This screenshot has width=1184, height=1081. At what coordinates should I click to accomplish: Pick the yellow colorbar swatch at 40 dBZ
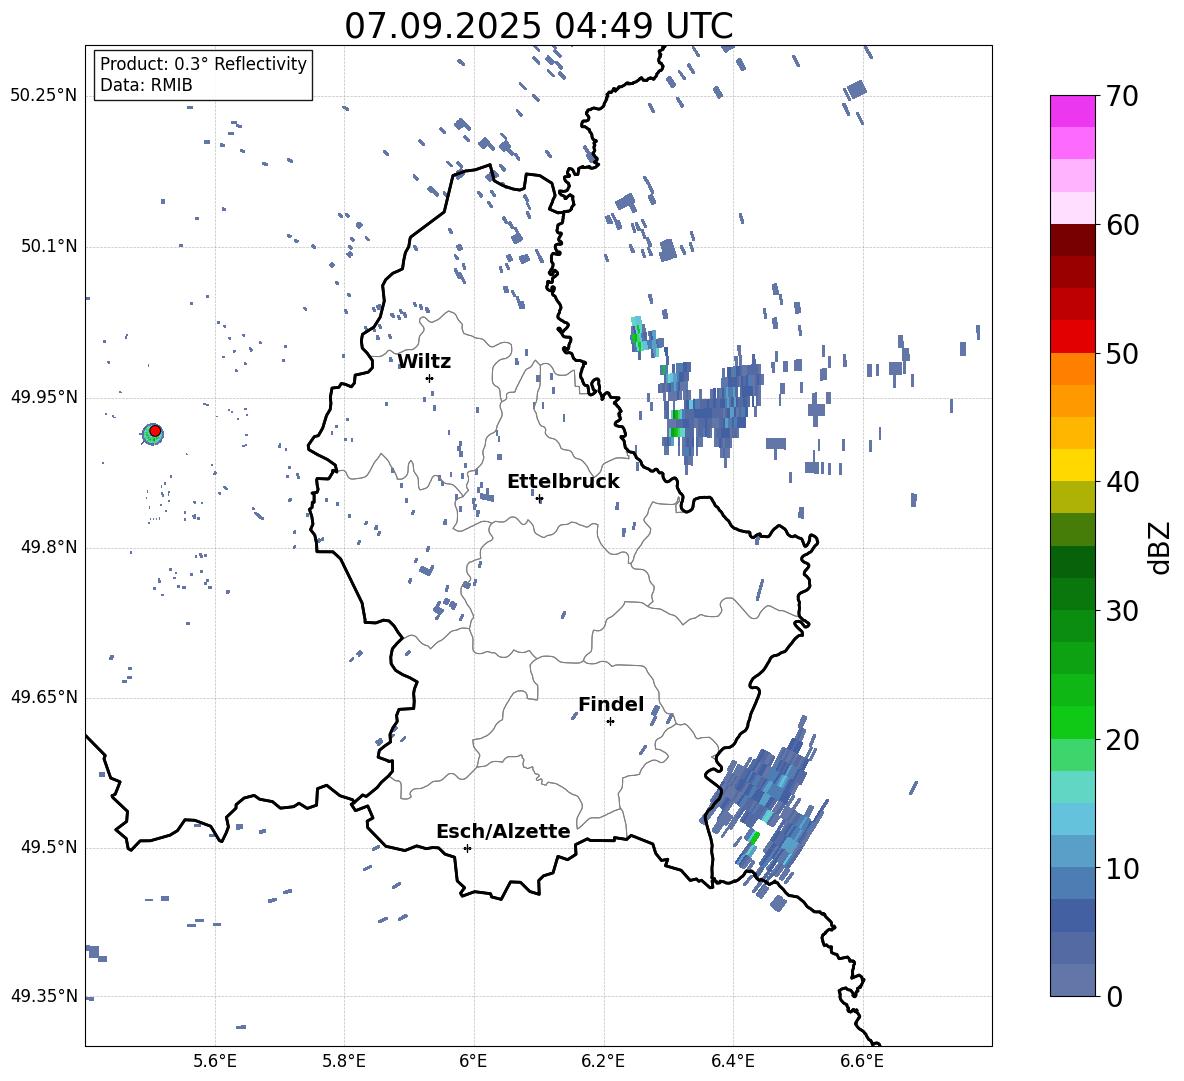pyautogui.click(x=1073, y=466)
